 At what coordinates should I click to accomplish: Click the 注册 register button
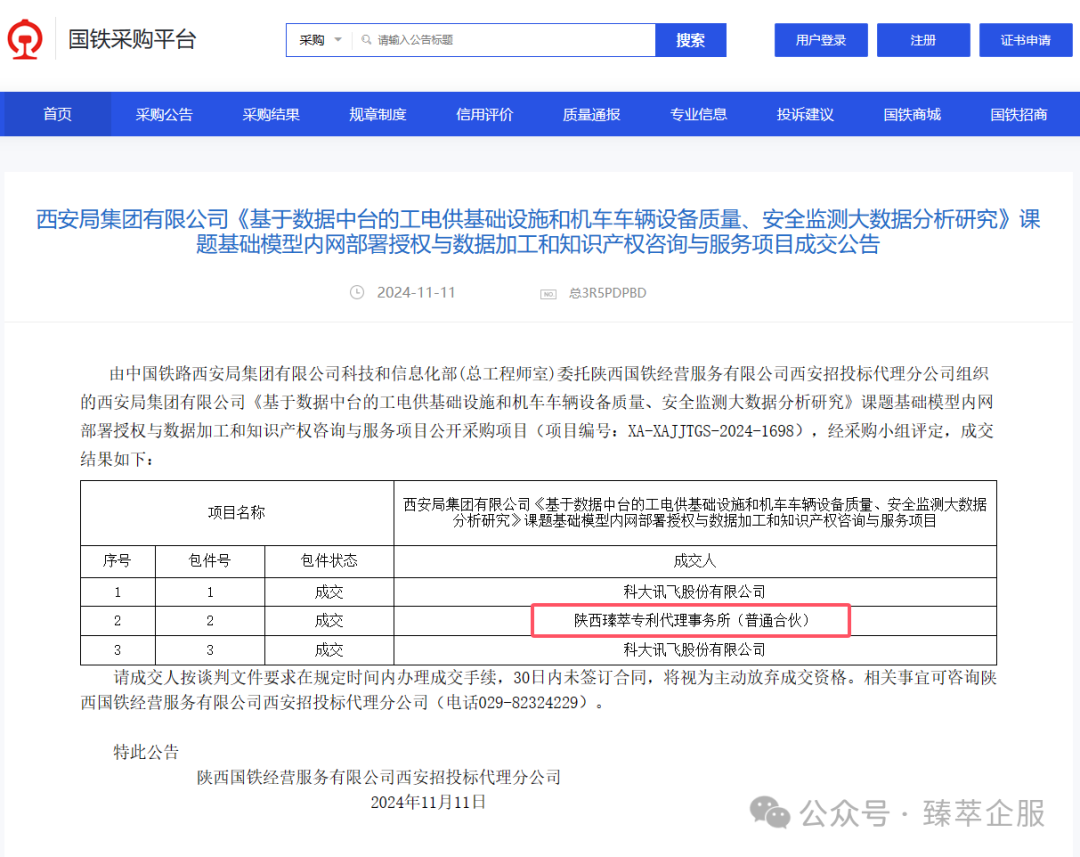click(x=923, y=39)
